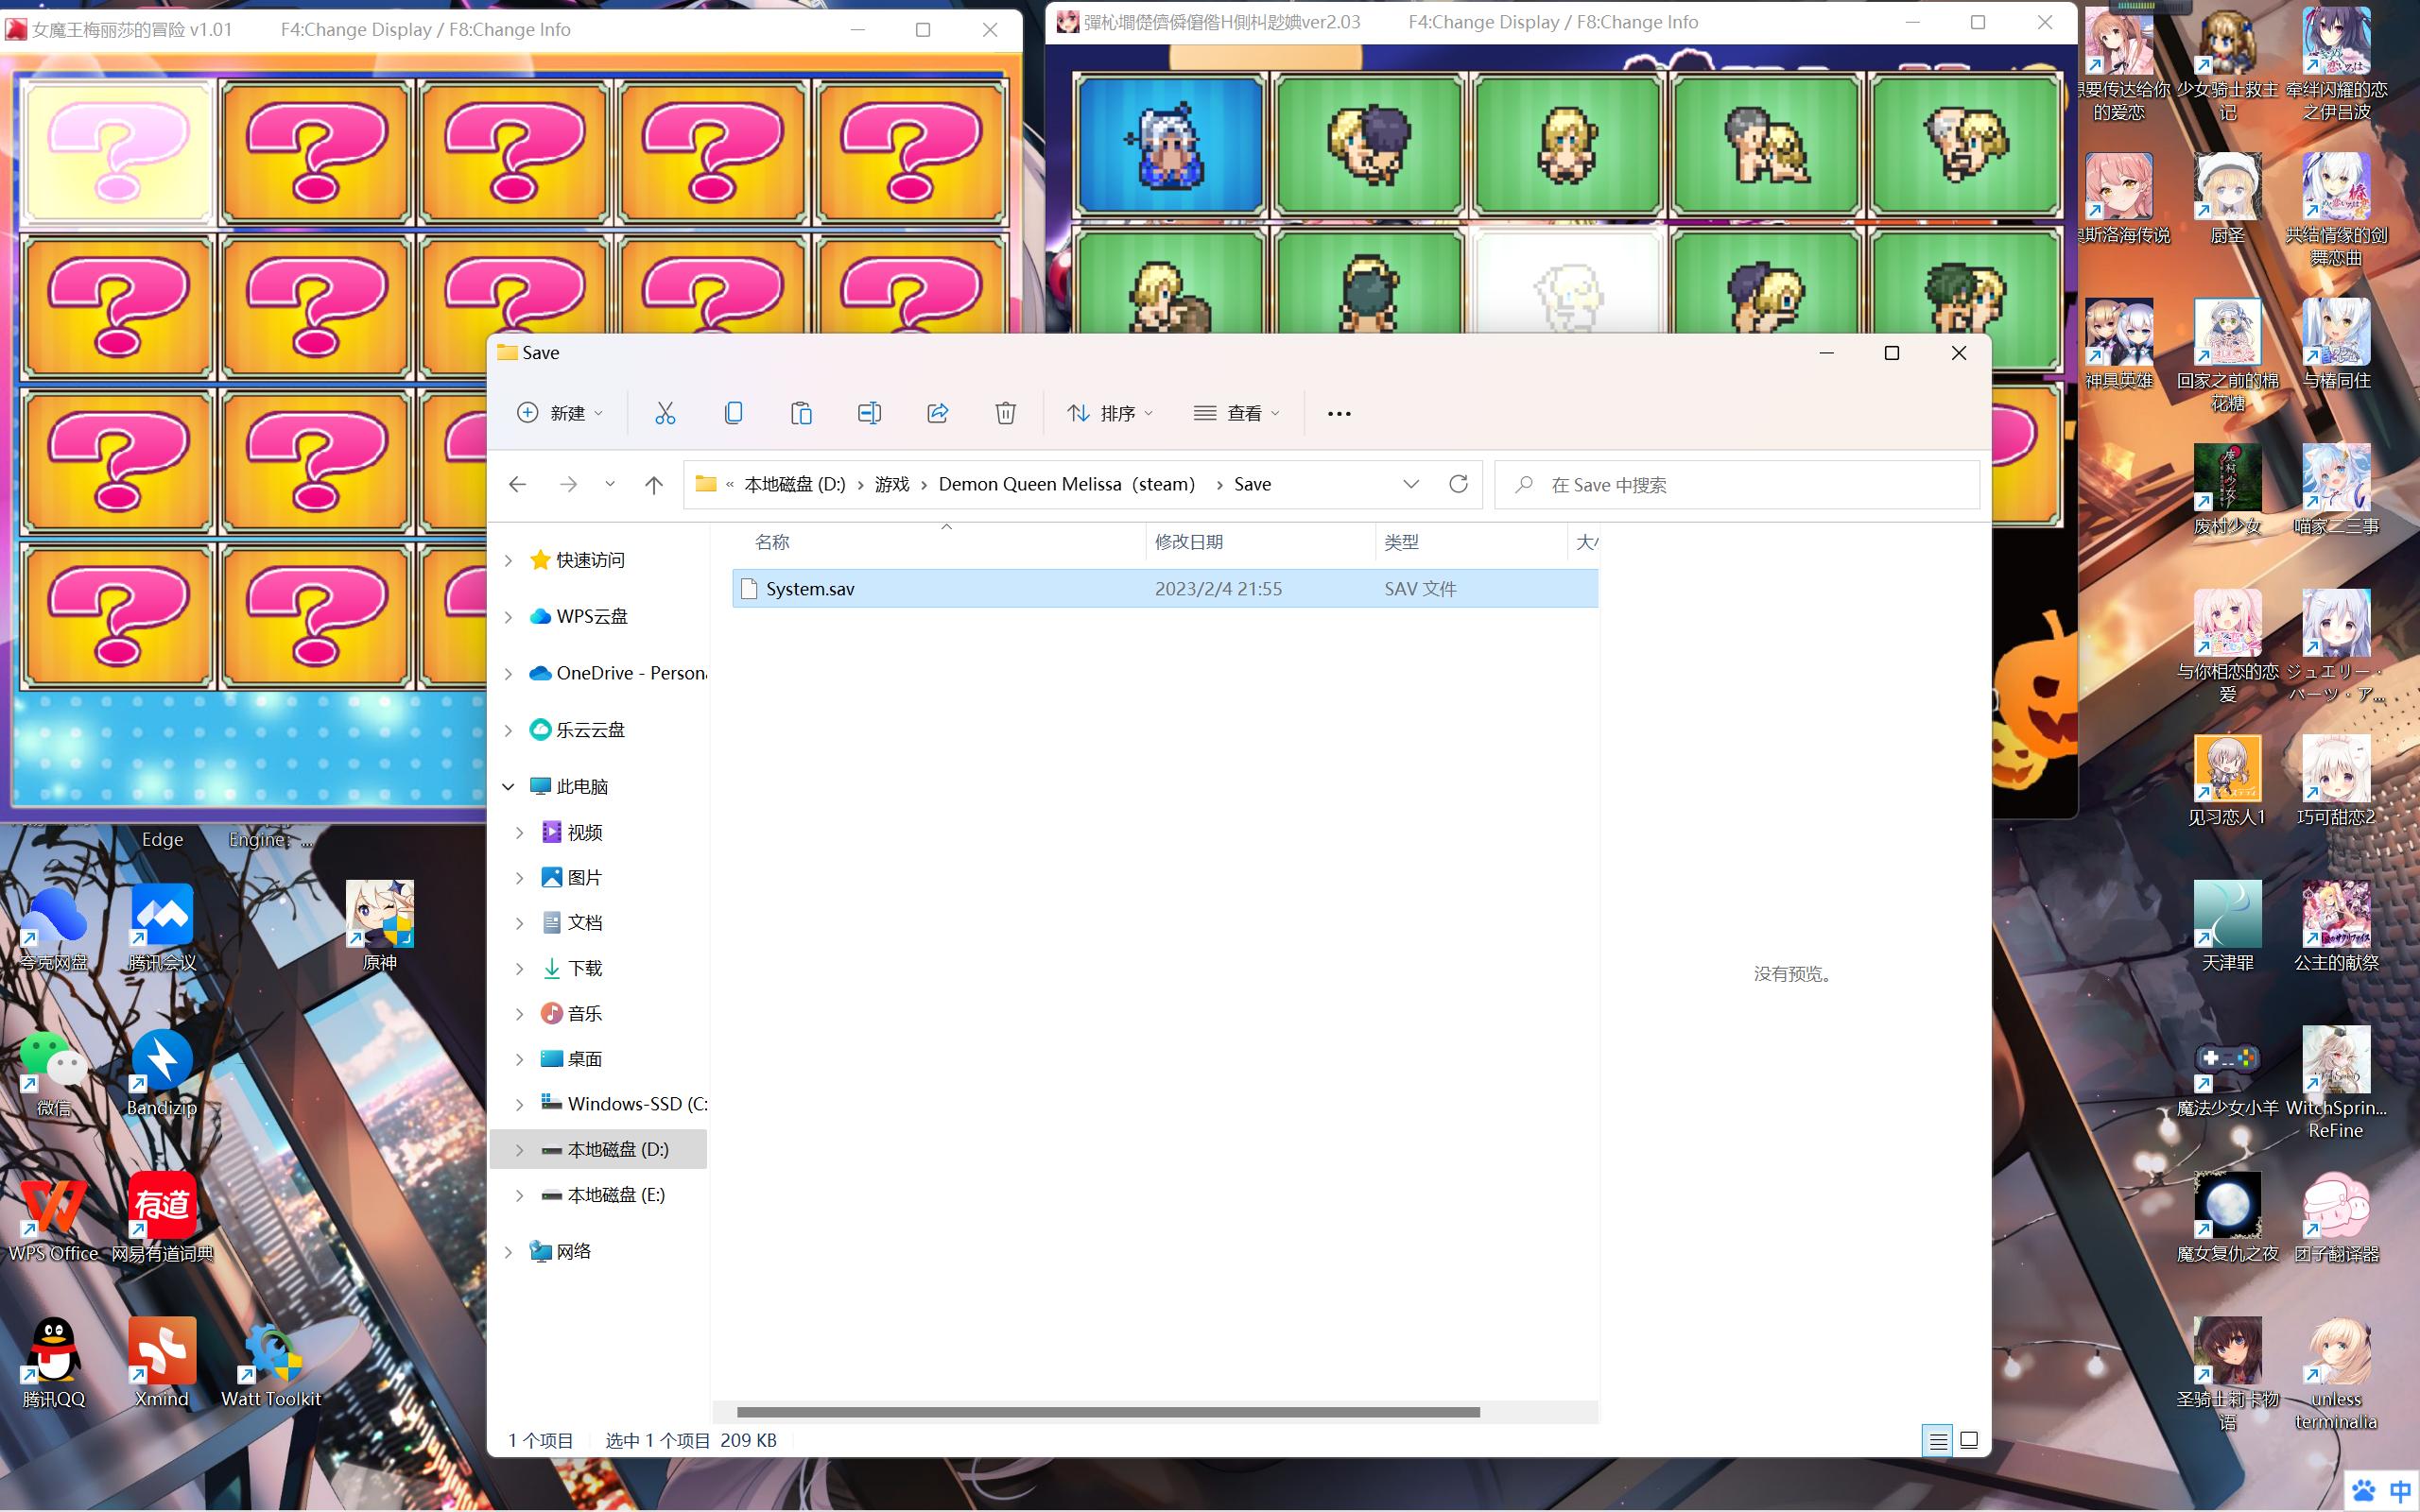Select the System.sav file
Image resolution: width=2420 pixels, height=1512 pixels.
click(x=1165, y=589)
